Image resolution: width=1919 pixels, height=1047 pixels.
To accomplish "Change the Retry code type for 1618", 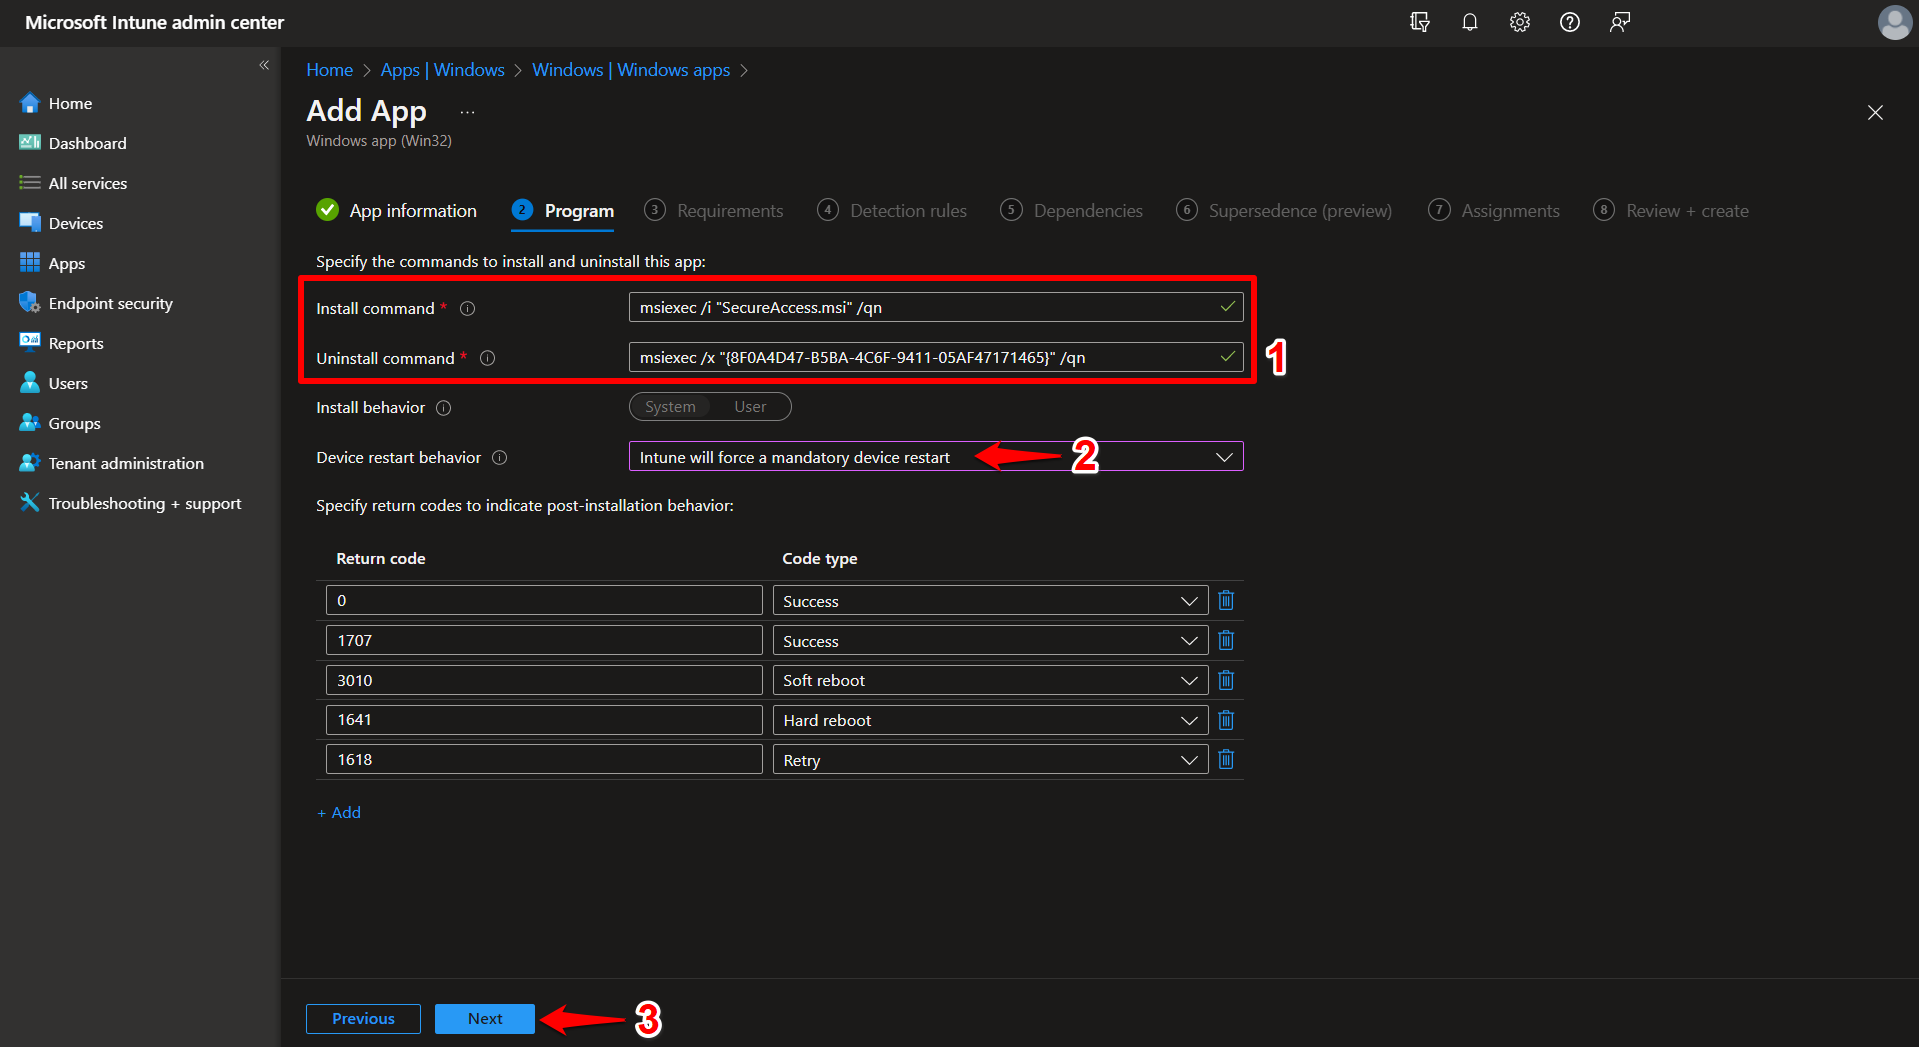I will 1188,759.
